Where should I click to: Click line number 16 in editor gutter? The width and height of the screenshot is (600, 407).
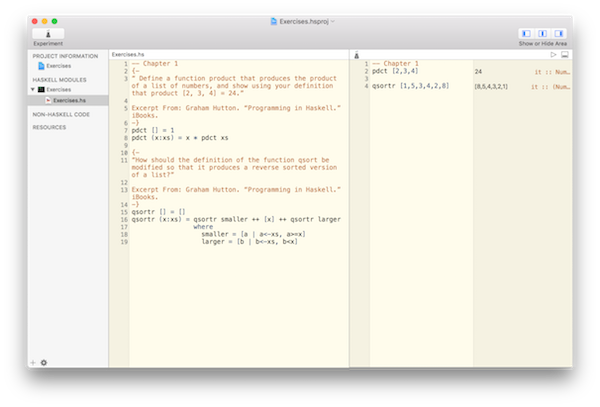(x=124, y=220)
